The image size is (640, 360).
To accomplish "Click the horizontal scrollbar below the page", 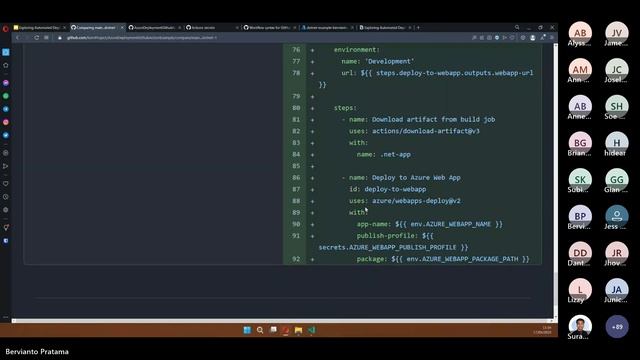I will coord(282,321).
